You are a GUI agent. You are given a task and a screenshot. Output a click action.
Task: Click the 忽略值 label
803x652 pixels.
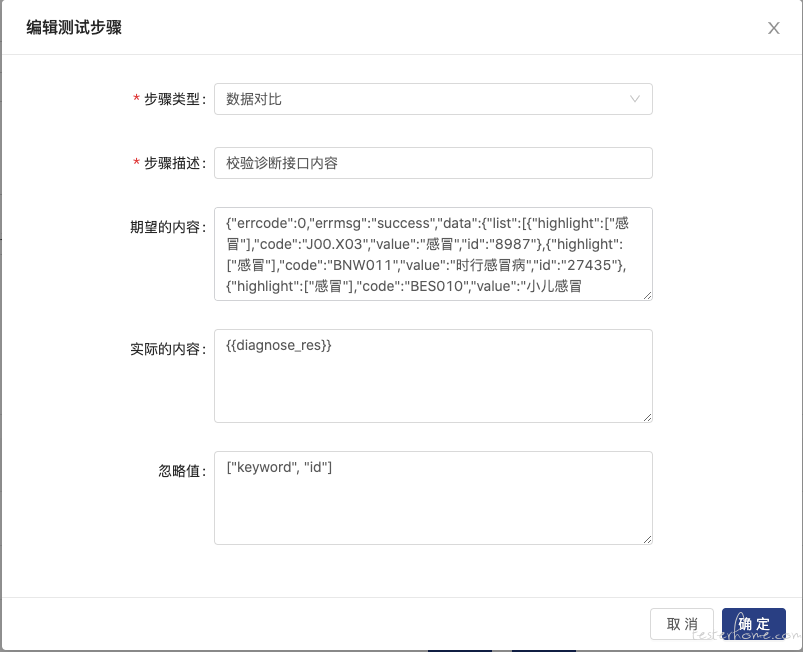point(182,471)
